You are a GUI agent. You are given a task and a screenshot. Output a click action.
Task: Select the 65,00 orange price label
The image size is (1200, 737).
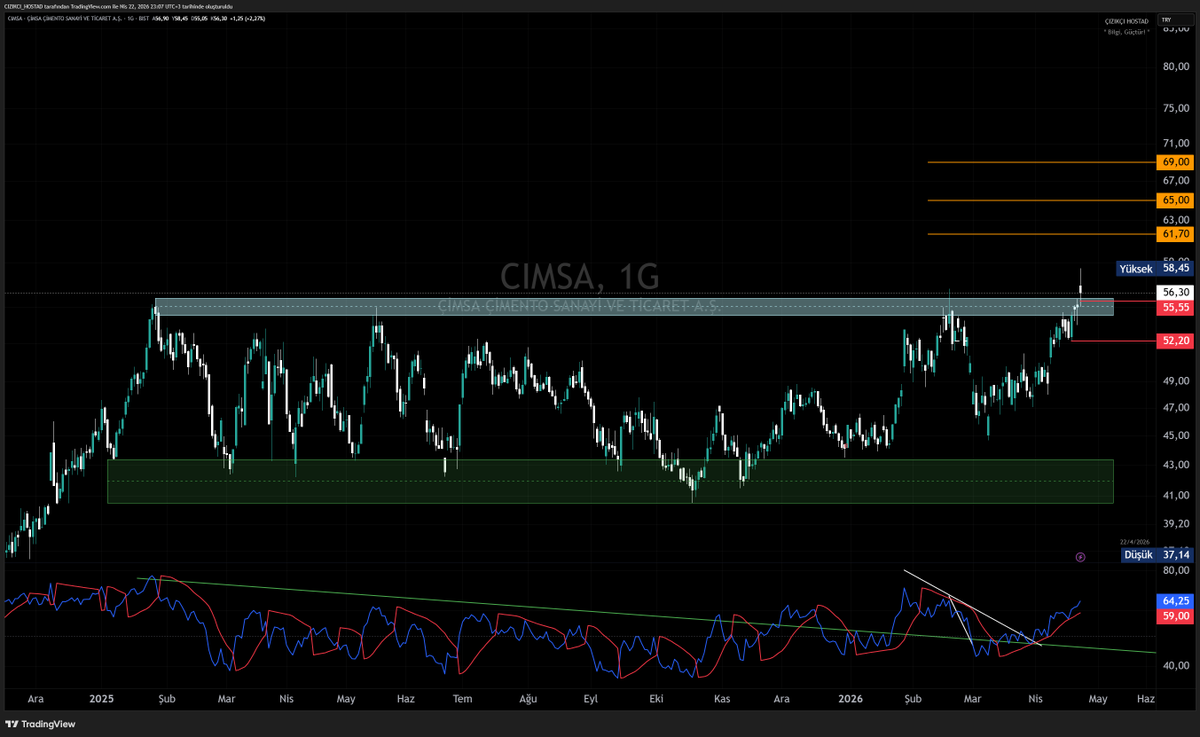[1175, 201]
